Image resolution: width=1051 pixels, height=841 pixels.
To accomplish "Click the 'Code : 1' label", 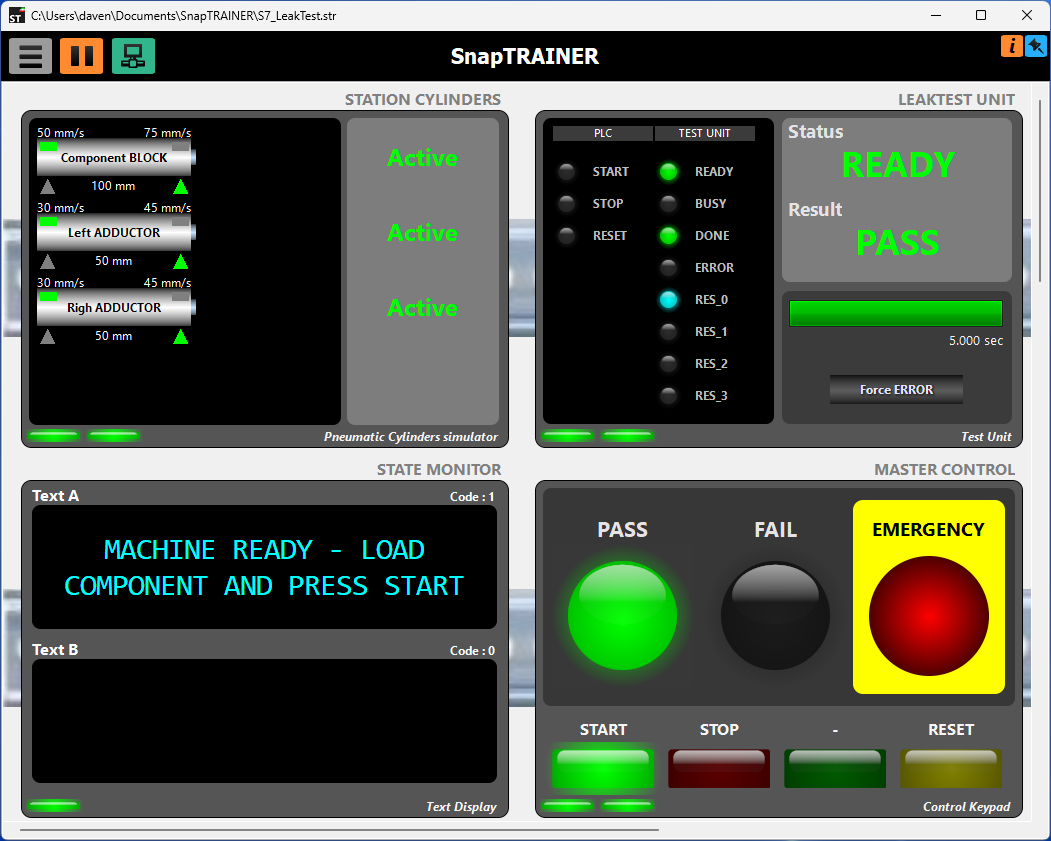I will (x=472, y=497).
